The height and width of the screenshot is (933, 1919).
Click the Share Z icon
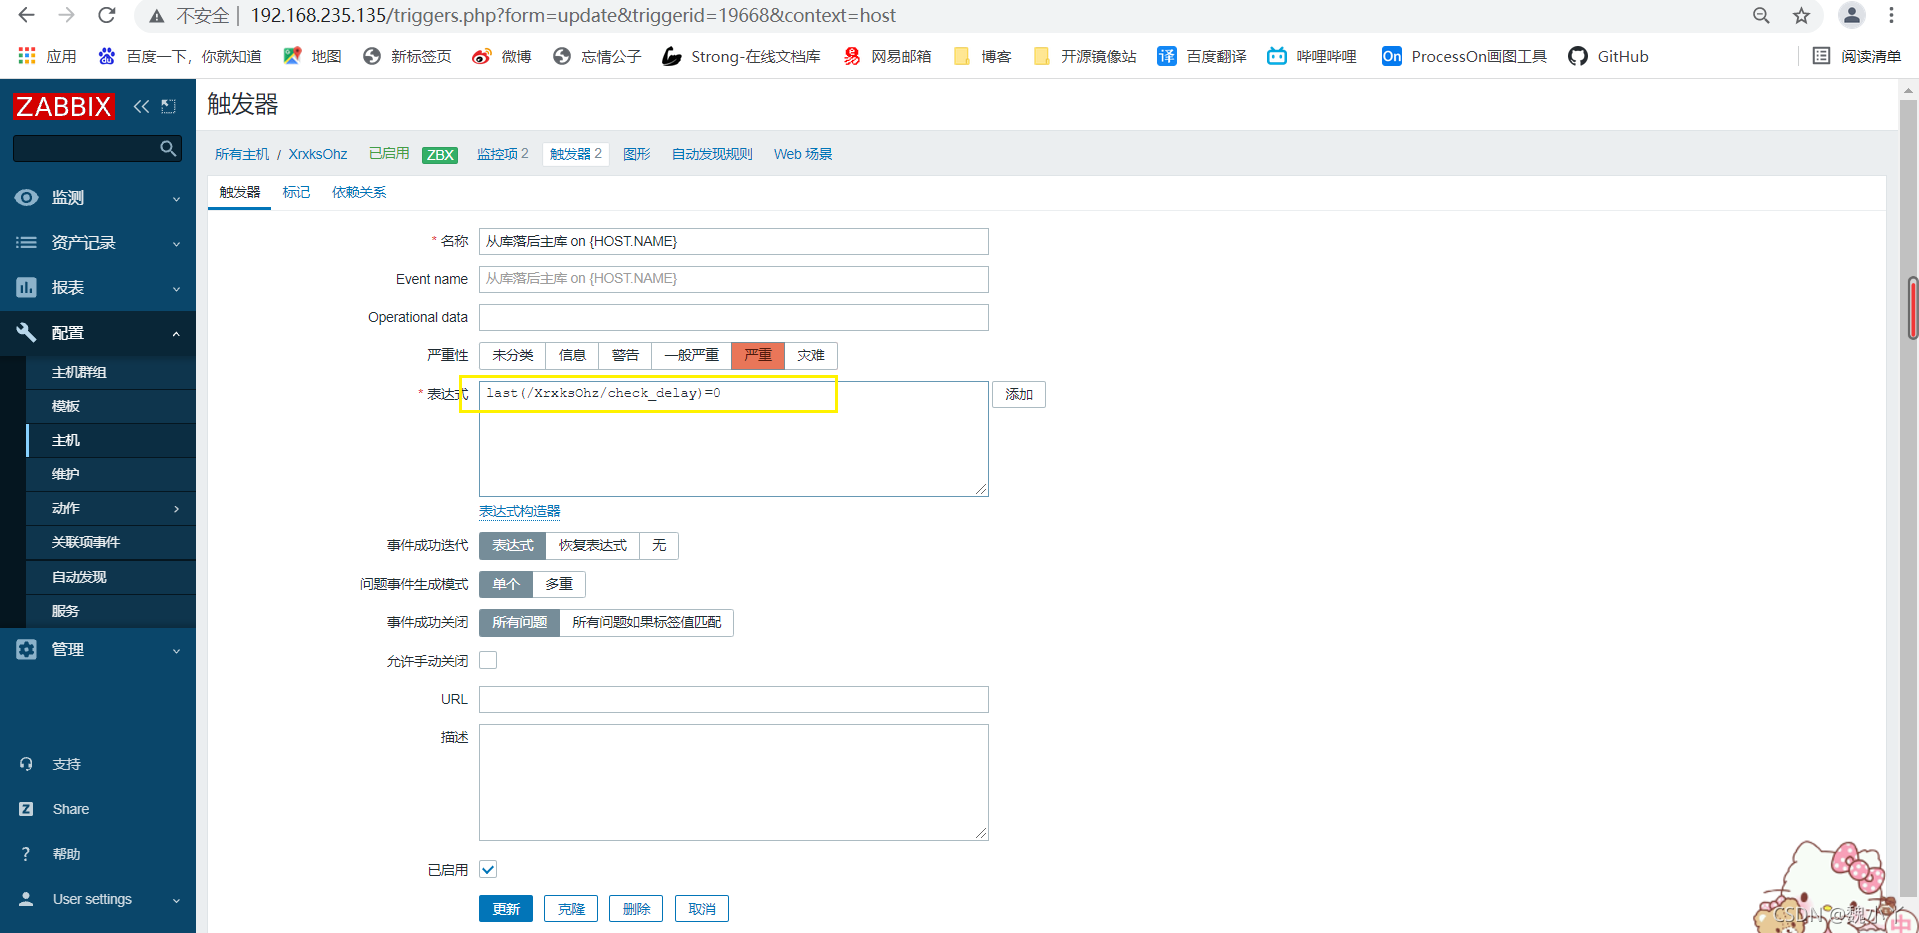(x=26, y=809)
